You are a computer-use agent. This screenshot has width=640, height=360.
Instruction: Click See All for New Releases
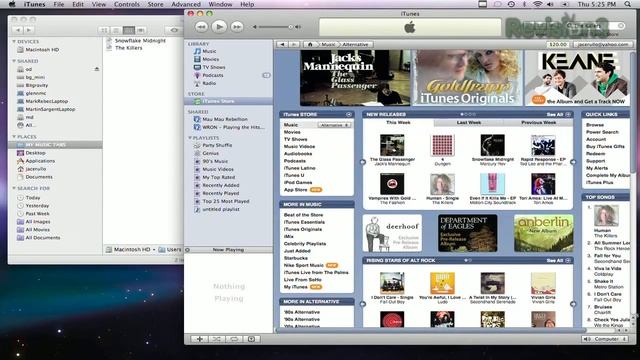pyautogui.click(x=558, y=115)
